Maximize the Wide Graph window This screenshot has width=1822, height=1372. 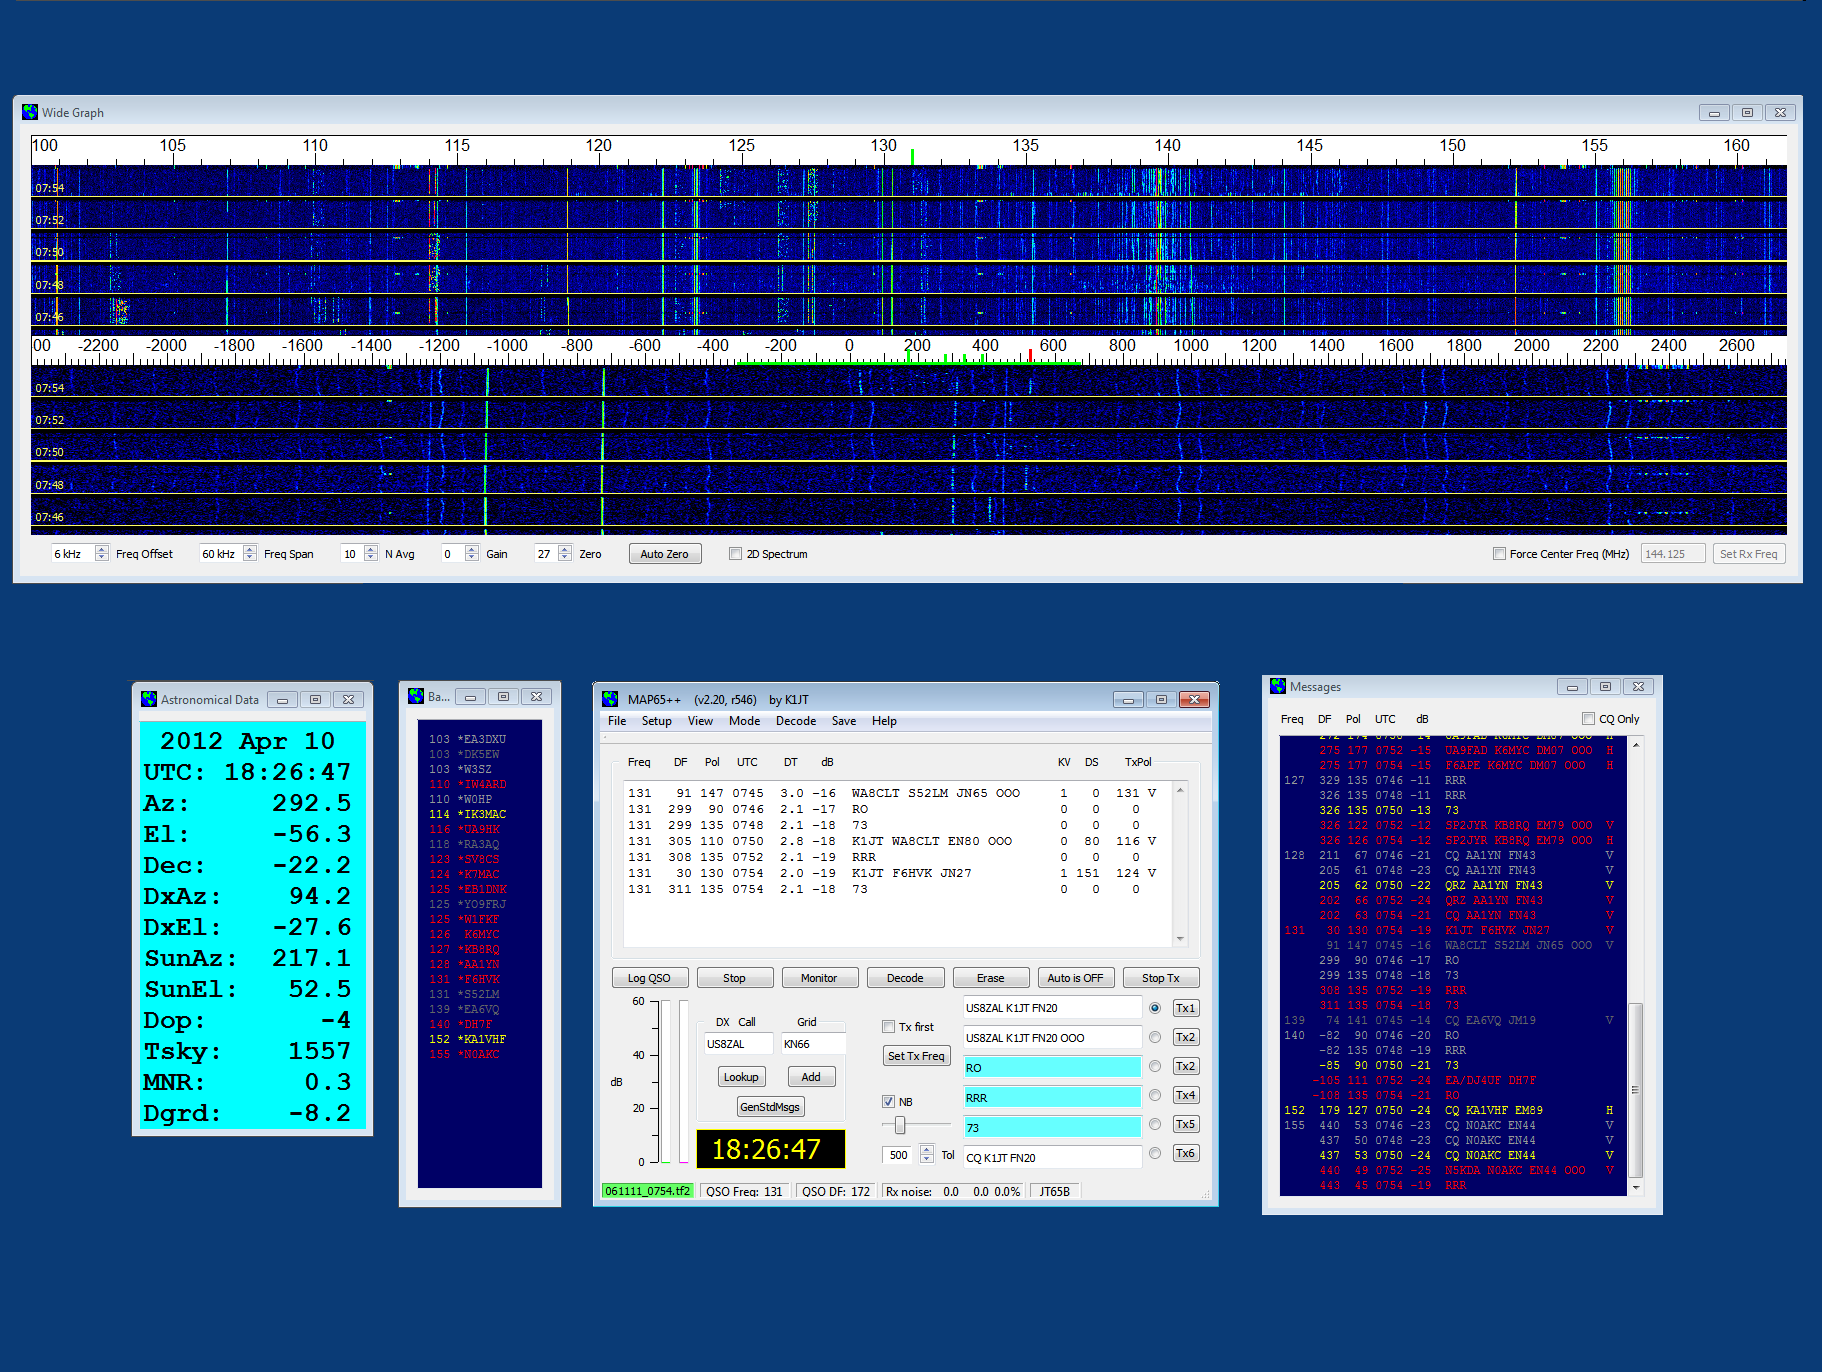(1747, 112)
